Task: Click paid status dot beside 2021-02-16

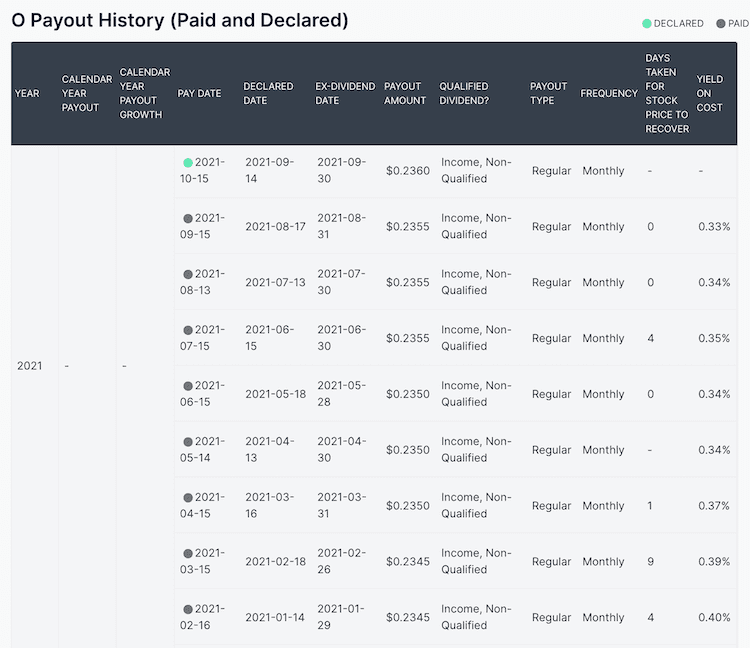Action: (188, 609)
